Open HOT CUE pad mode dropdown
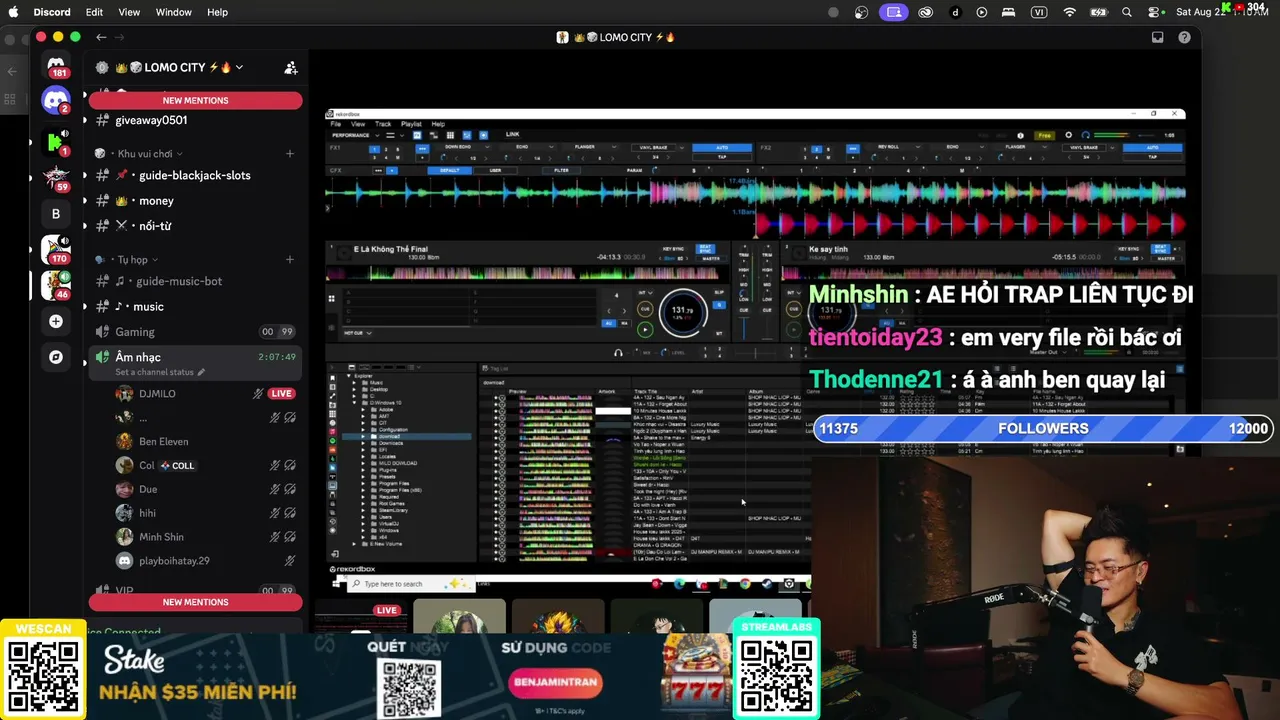The image size is (1280, 720). tap(358, 333)
